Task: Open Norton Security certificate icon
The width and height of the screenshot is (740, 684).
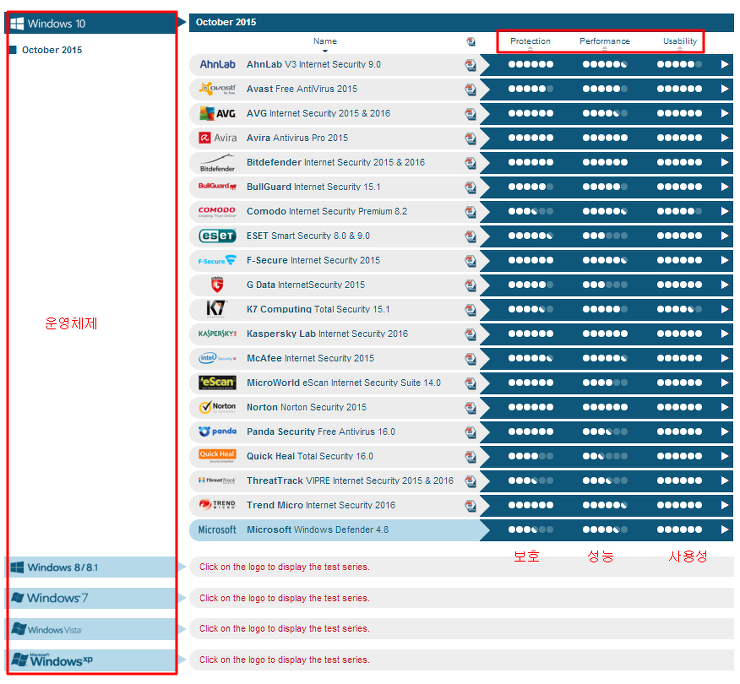Action: click(470, 408)
